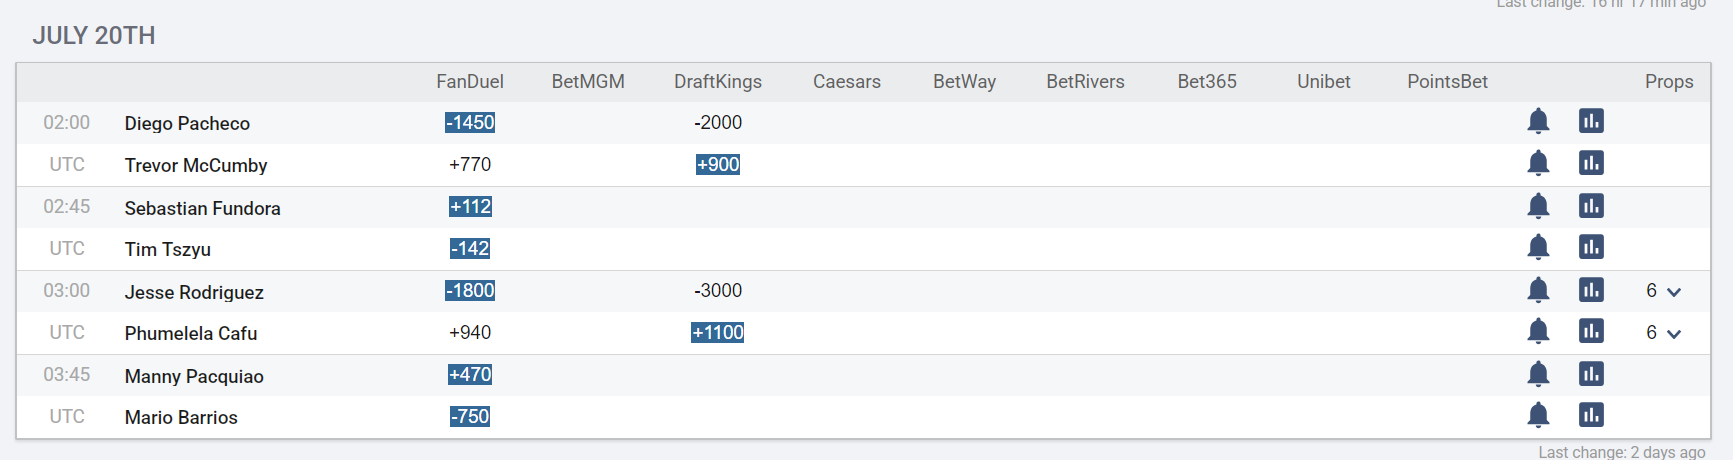1733x460 pixels.
Task: Open odds chart for Mario Barrios
Action: point(1591,415)
